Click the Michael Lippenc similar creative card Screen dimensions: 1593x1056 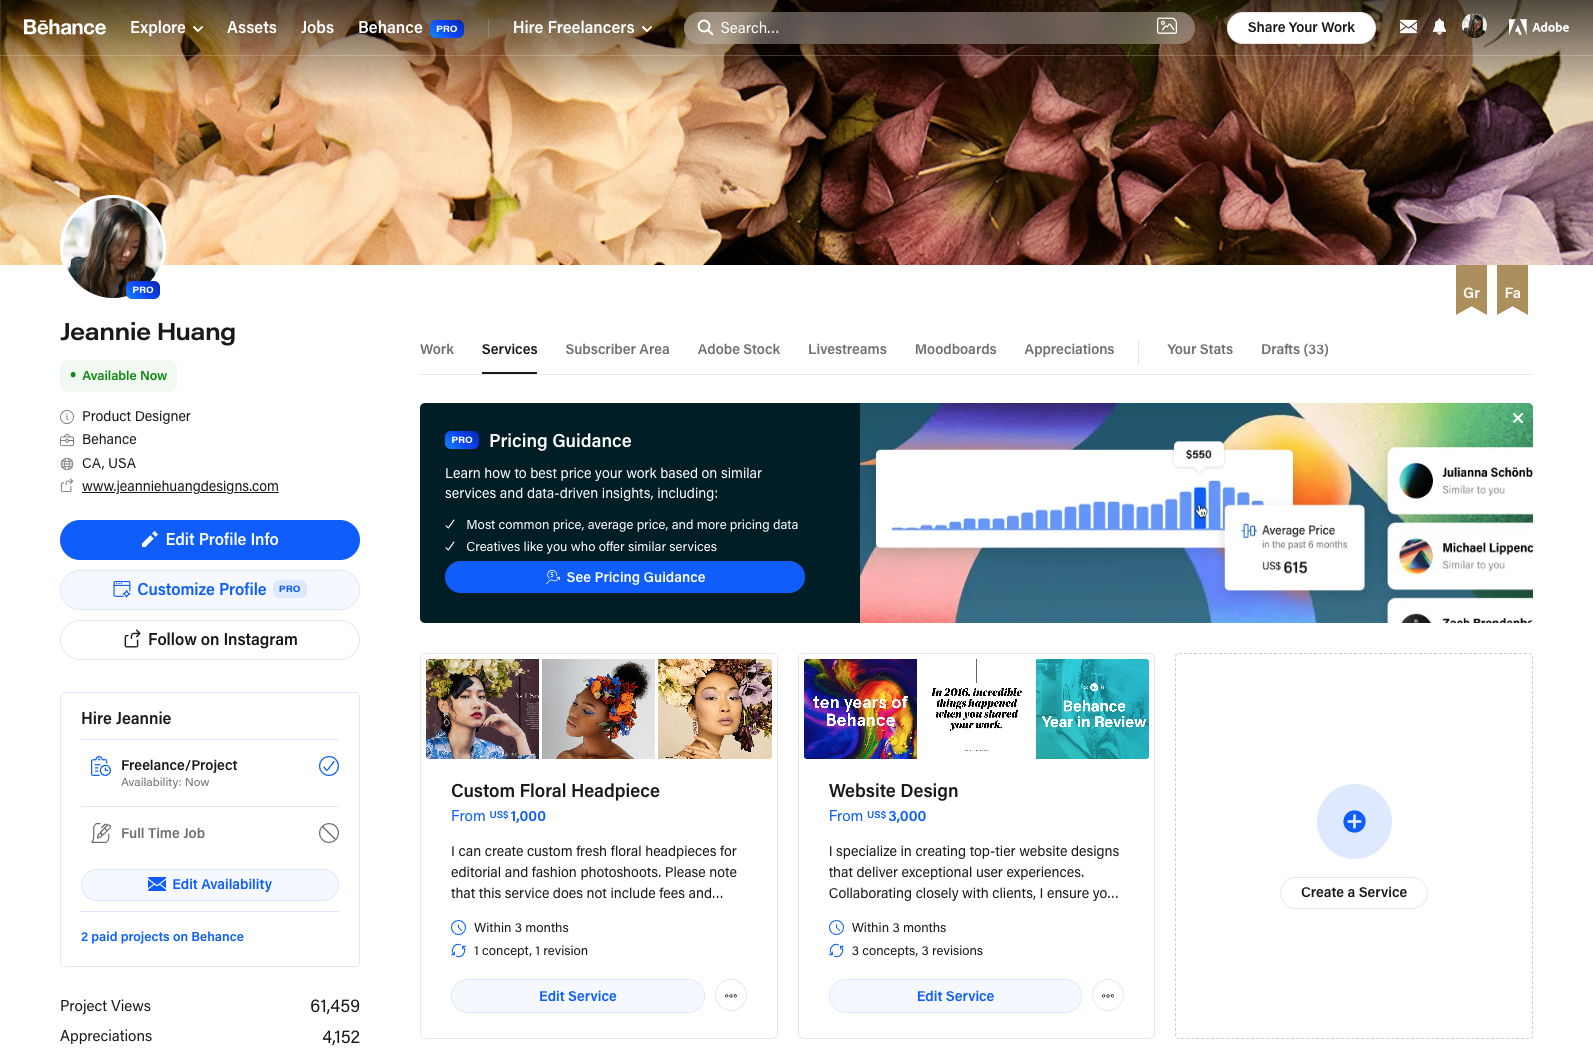click(1461, 556)
